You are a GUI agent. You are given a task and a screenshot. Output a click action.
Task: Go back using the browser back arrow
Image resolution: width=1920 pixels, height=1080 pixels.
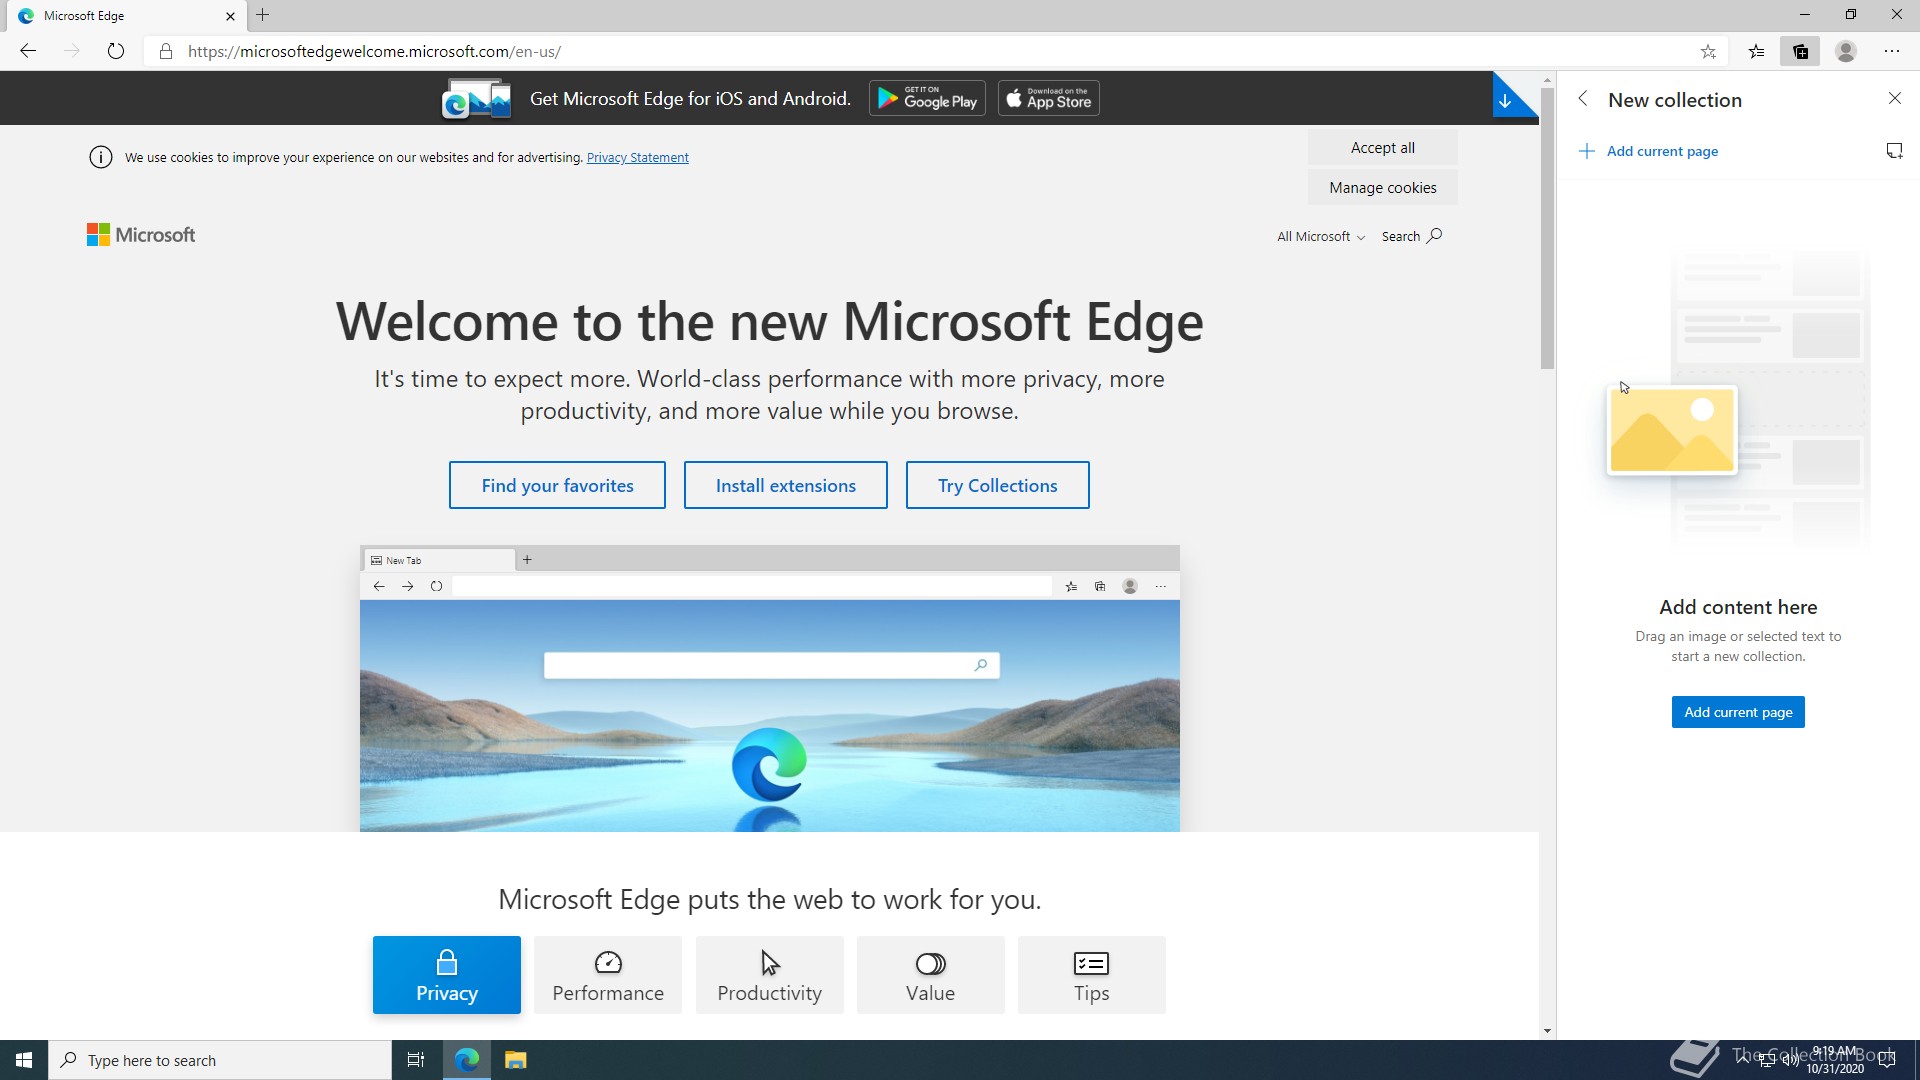[x=28, y=51]
